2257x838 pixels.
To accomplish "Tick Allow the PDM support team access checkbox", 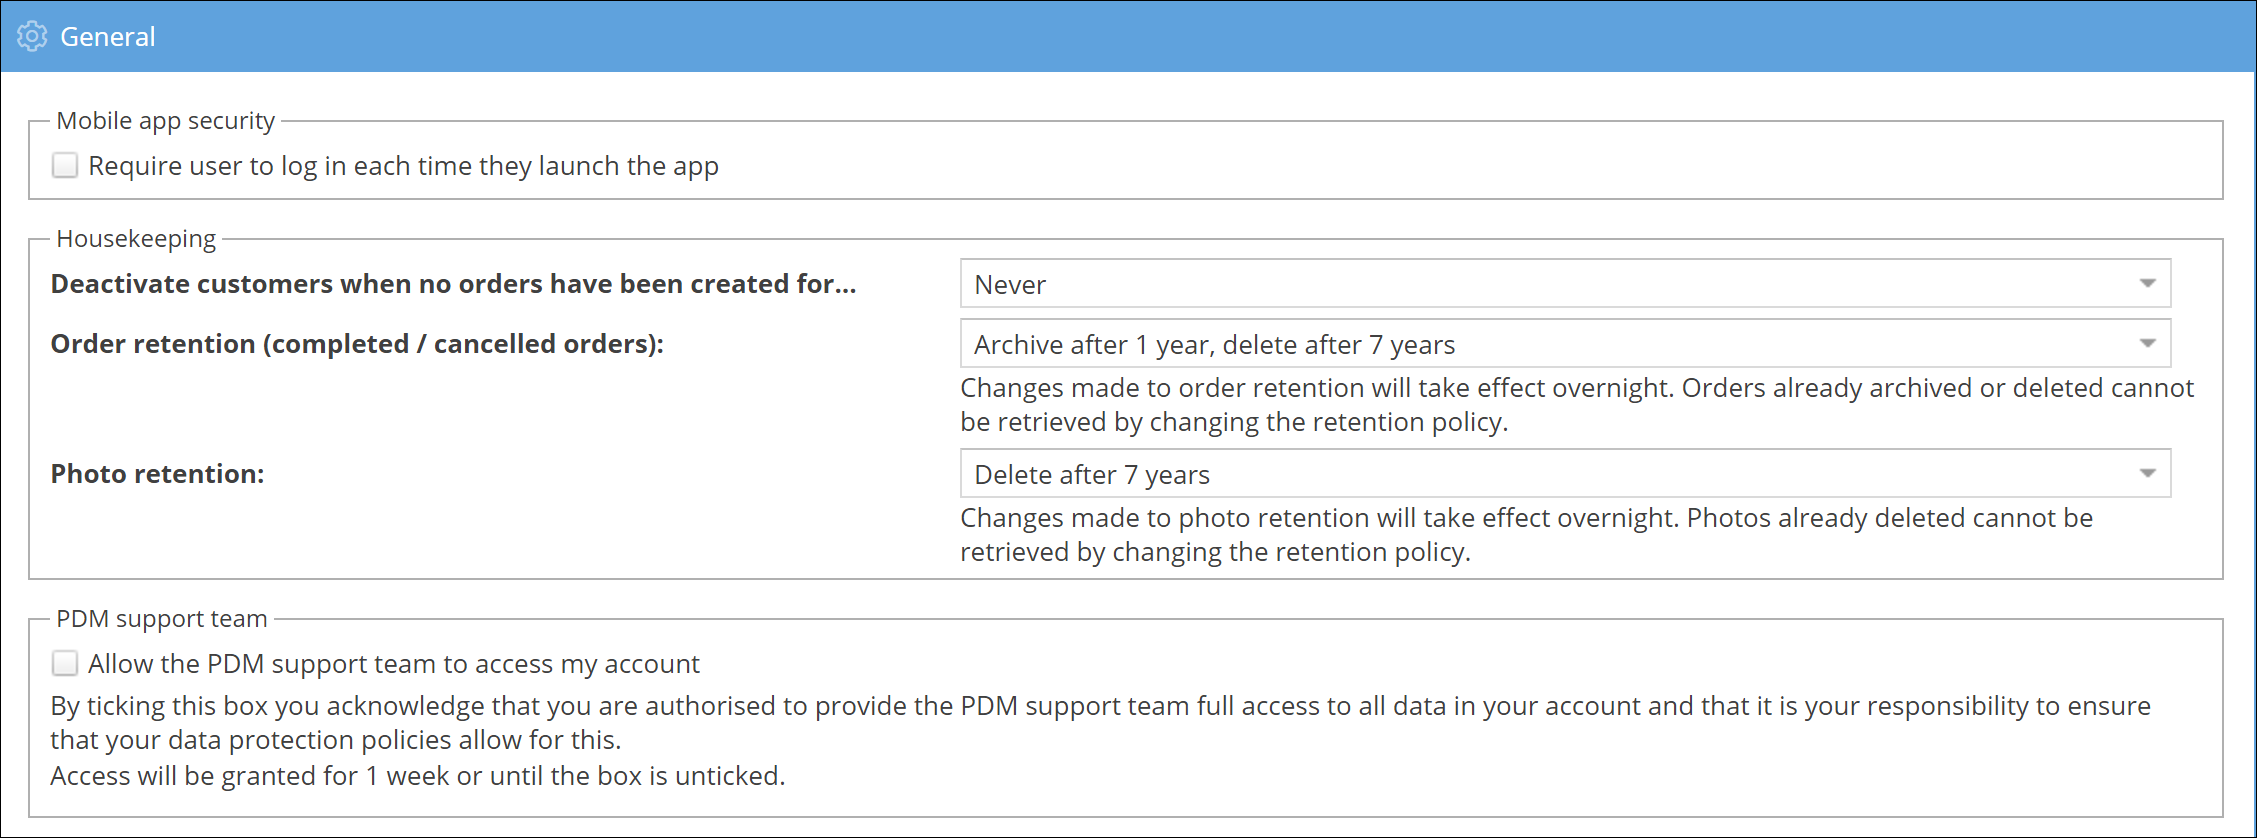I will 65,663.
